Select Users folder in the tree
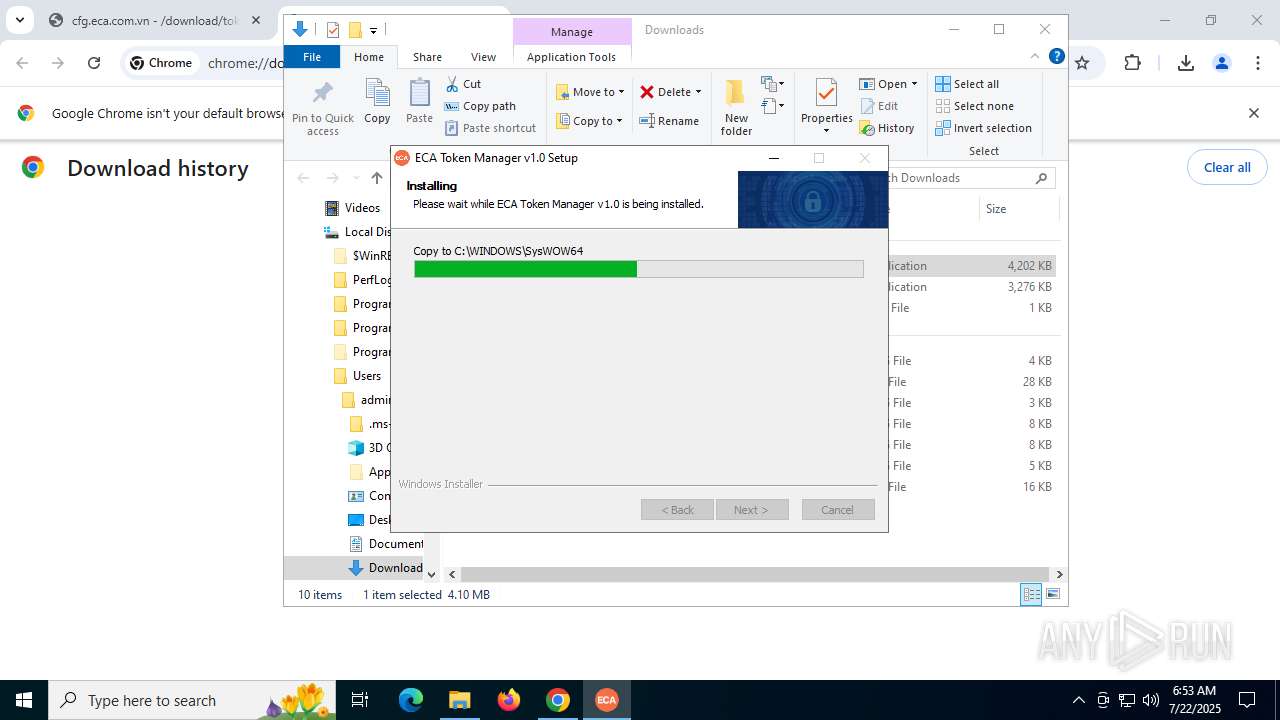Screen dimensions: 1280x720 (357, 376)
